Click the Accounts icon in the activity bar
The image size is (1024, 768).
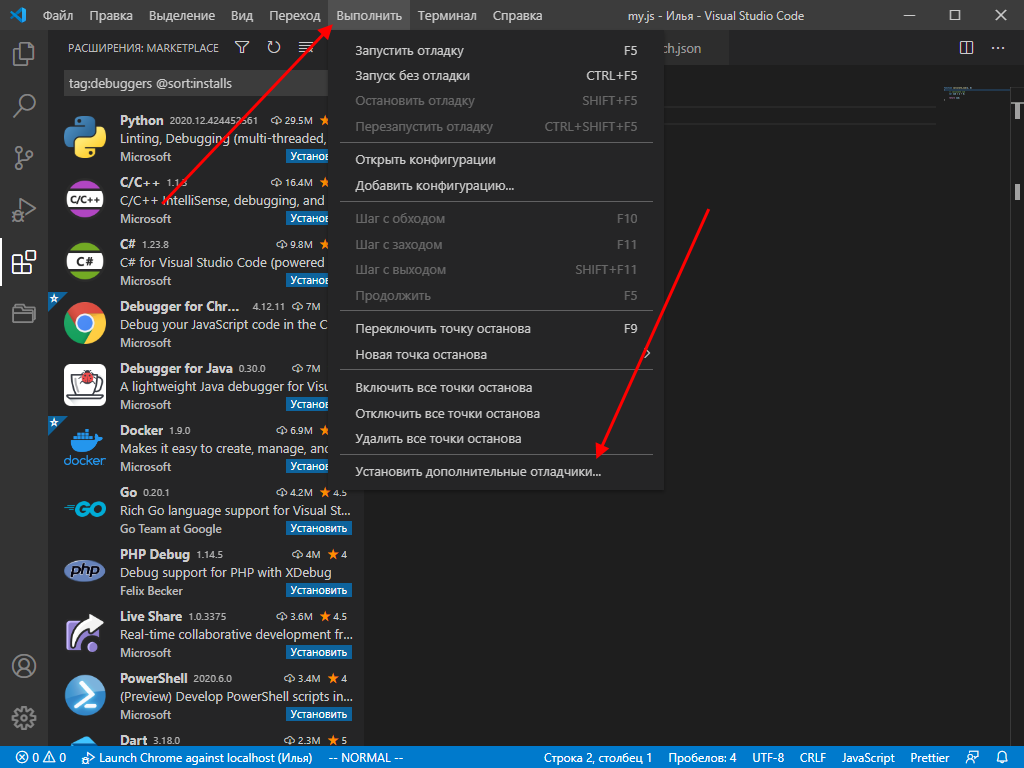24,665
